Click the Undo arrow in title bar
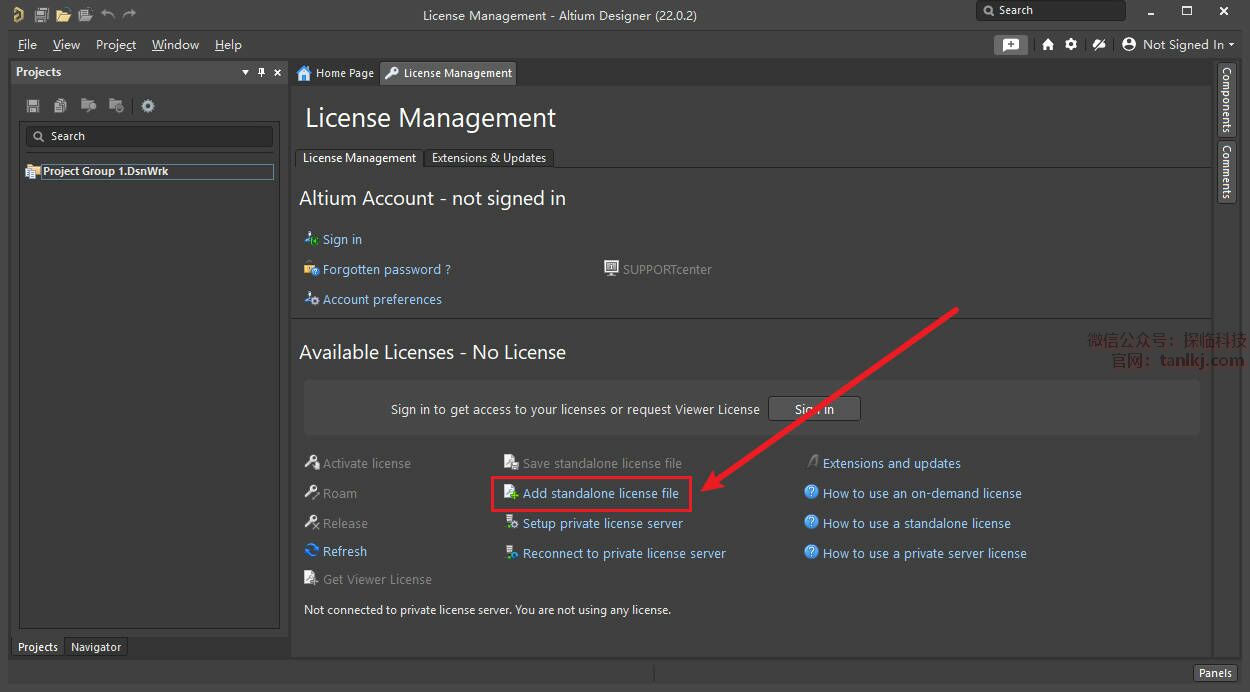 (x=107, y=14)
